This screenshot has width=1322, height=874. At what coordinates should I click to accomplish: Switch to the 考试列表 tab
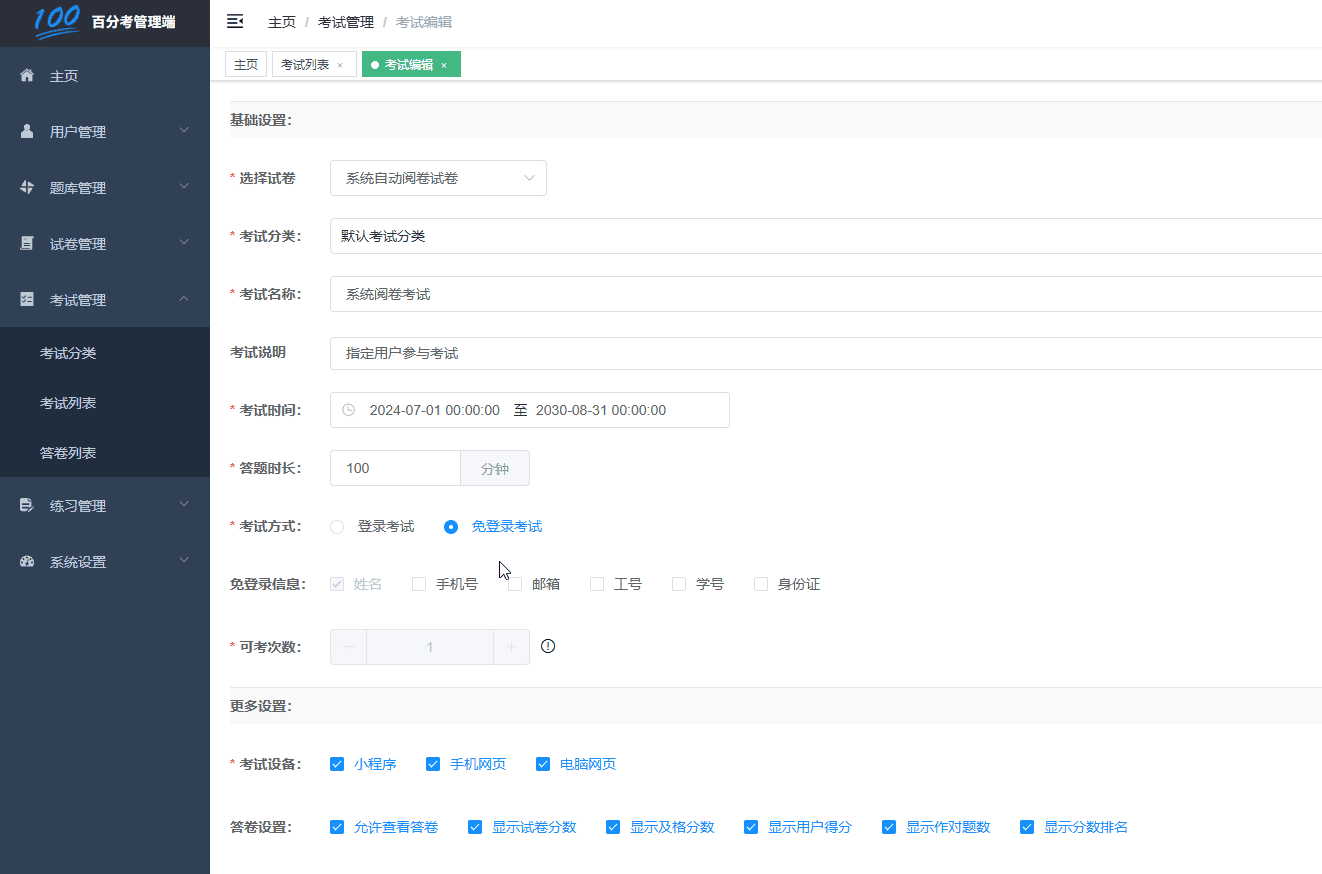tap(306, 62)
